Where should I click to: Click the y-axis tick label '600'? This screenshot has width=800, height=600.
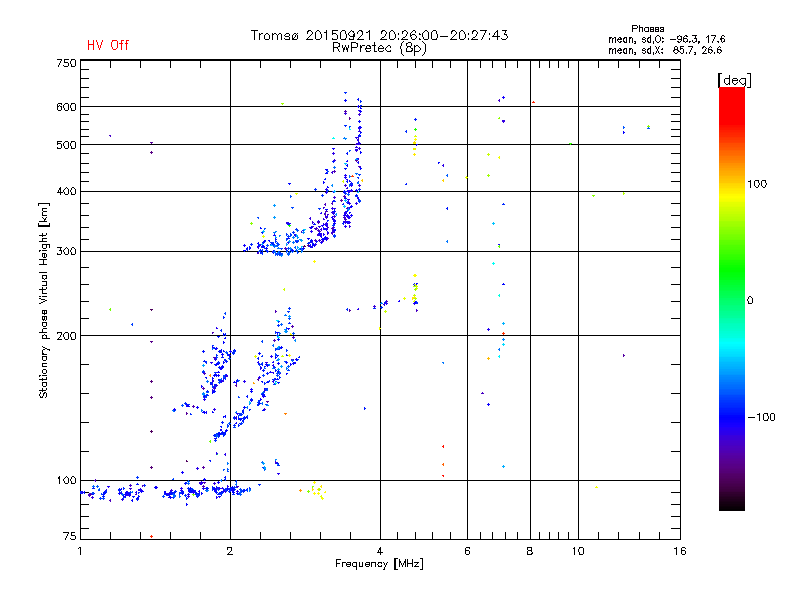point(66,107)
